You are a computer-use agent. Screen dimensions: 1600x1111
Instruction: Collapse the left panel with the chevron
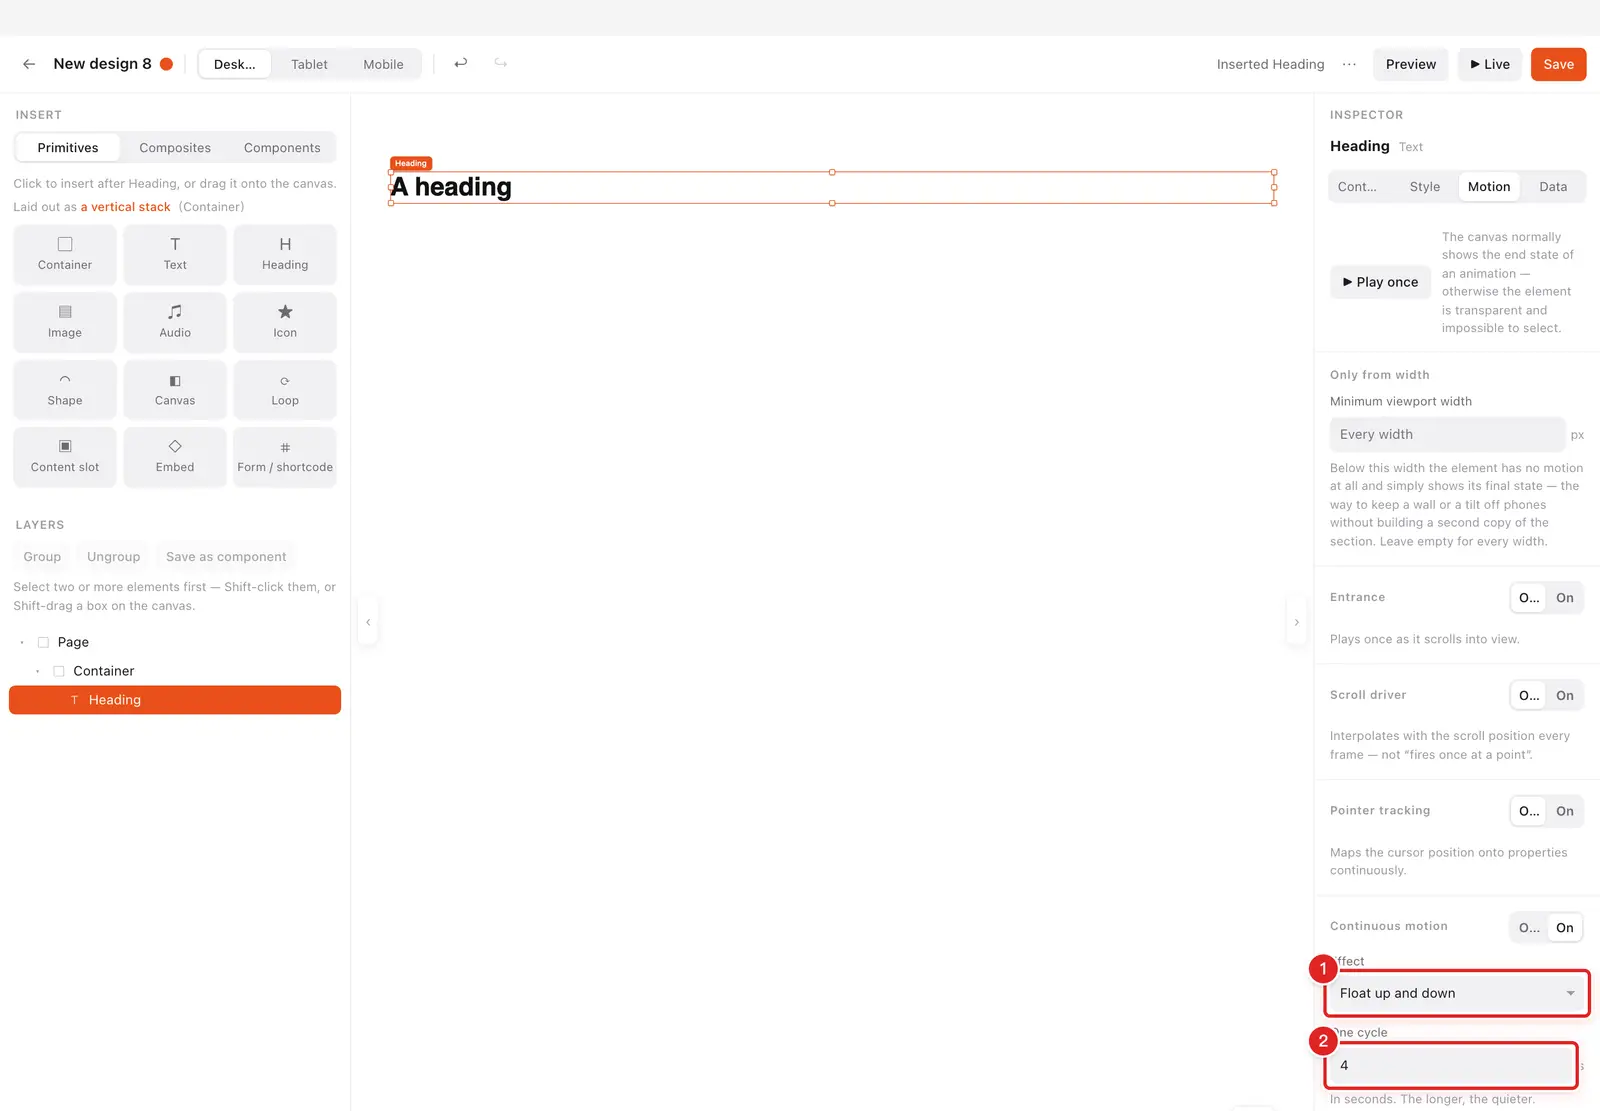[x=368, y=622]
